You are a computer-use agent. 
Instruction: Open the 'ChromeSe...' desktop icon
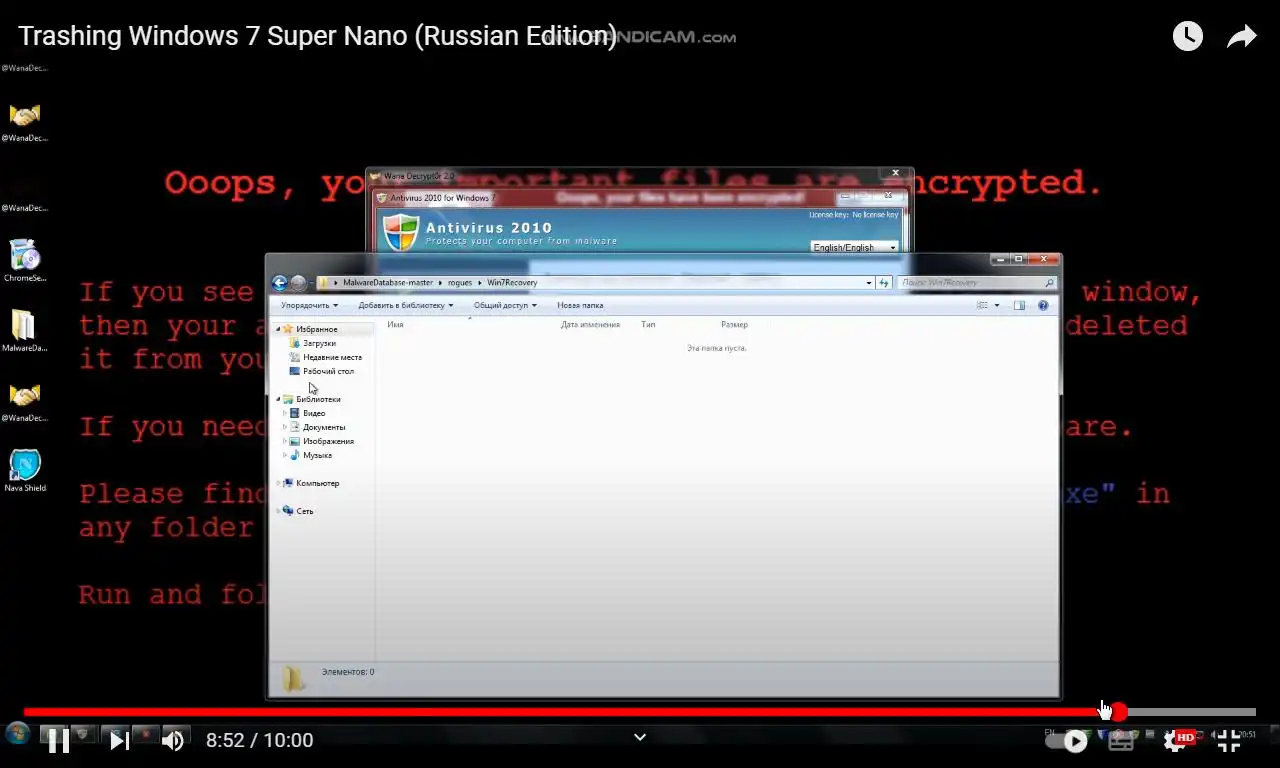pos(24,262)
